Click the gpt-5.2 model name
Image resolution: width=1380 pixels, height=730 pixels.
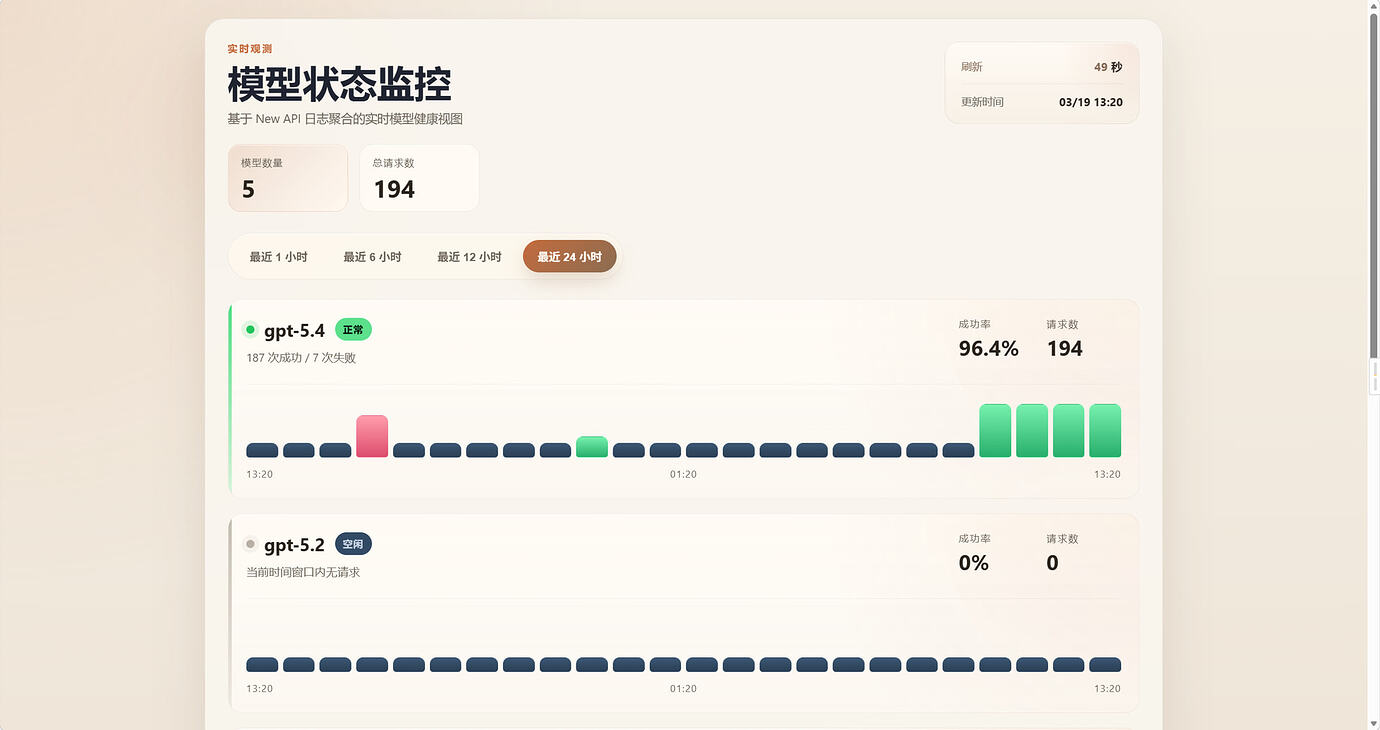(x=294, y=545)
